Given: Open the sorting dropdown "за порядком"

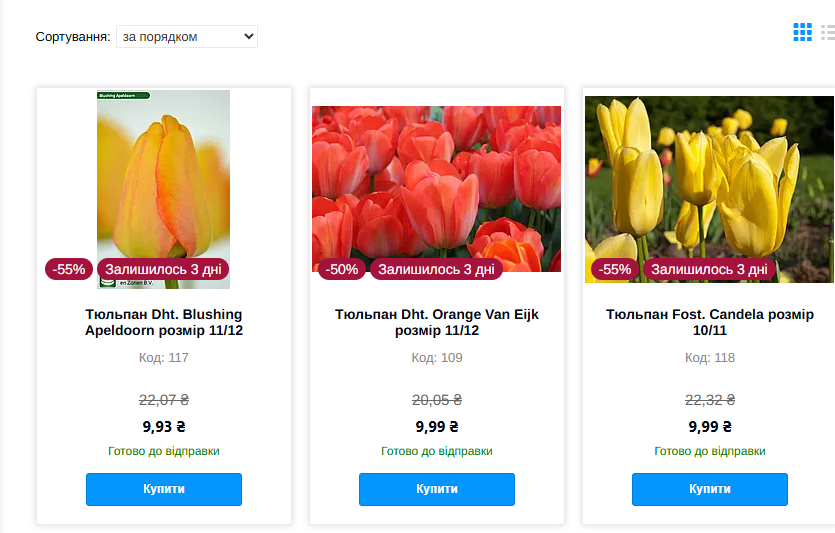Looking at the screenshot, I should click(187, 37).
